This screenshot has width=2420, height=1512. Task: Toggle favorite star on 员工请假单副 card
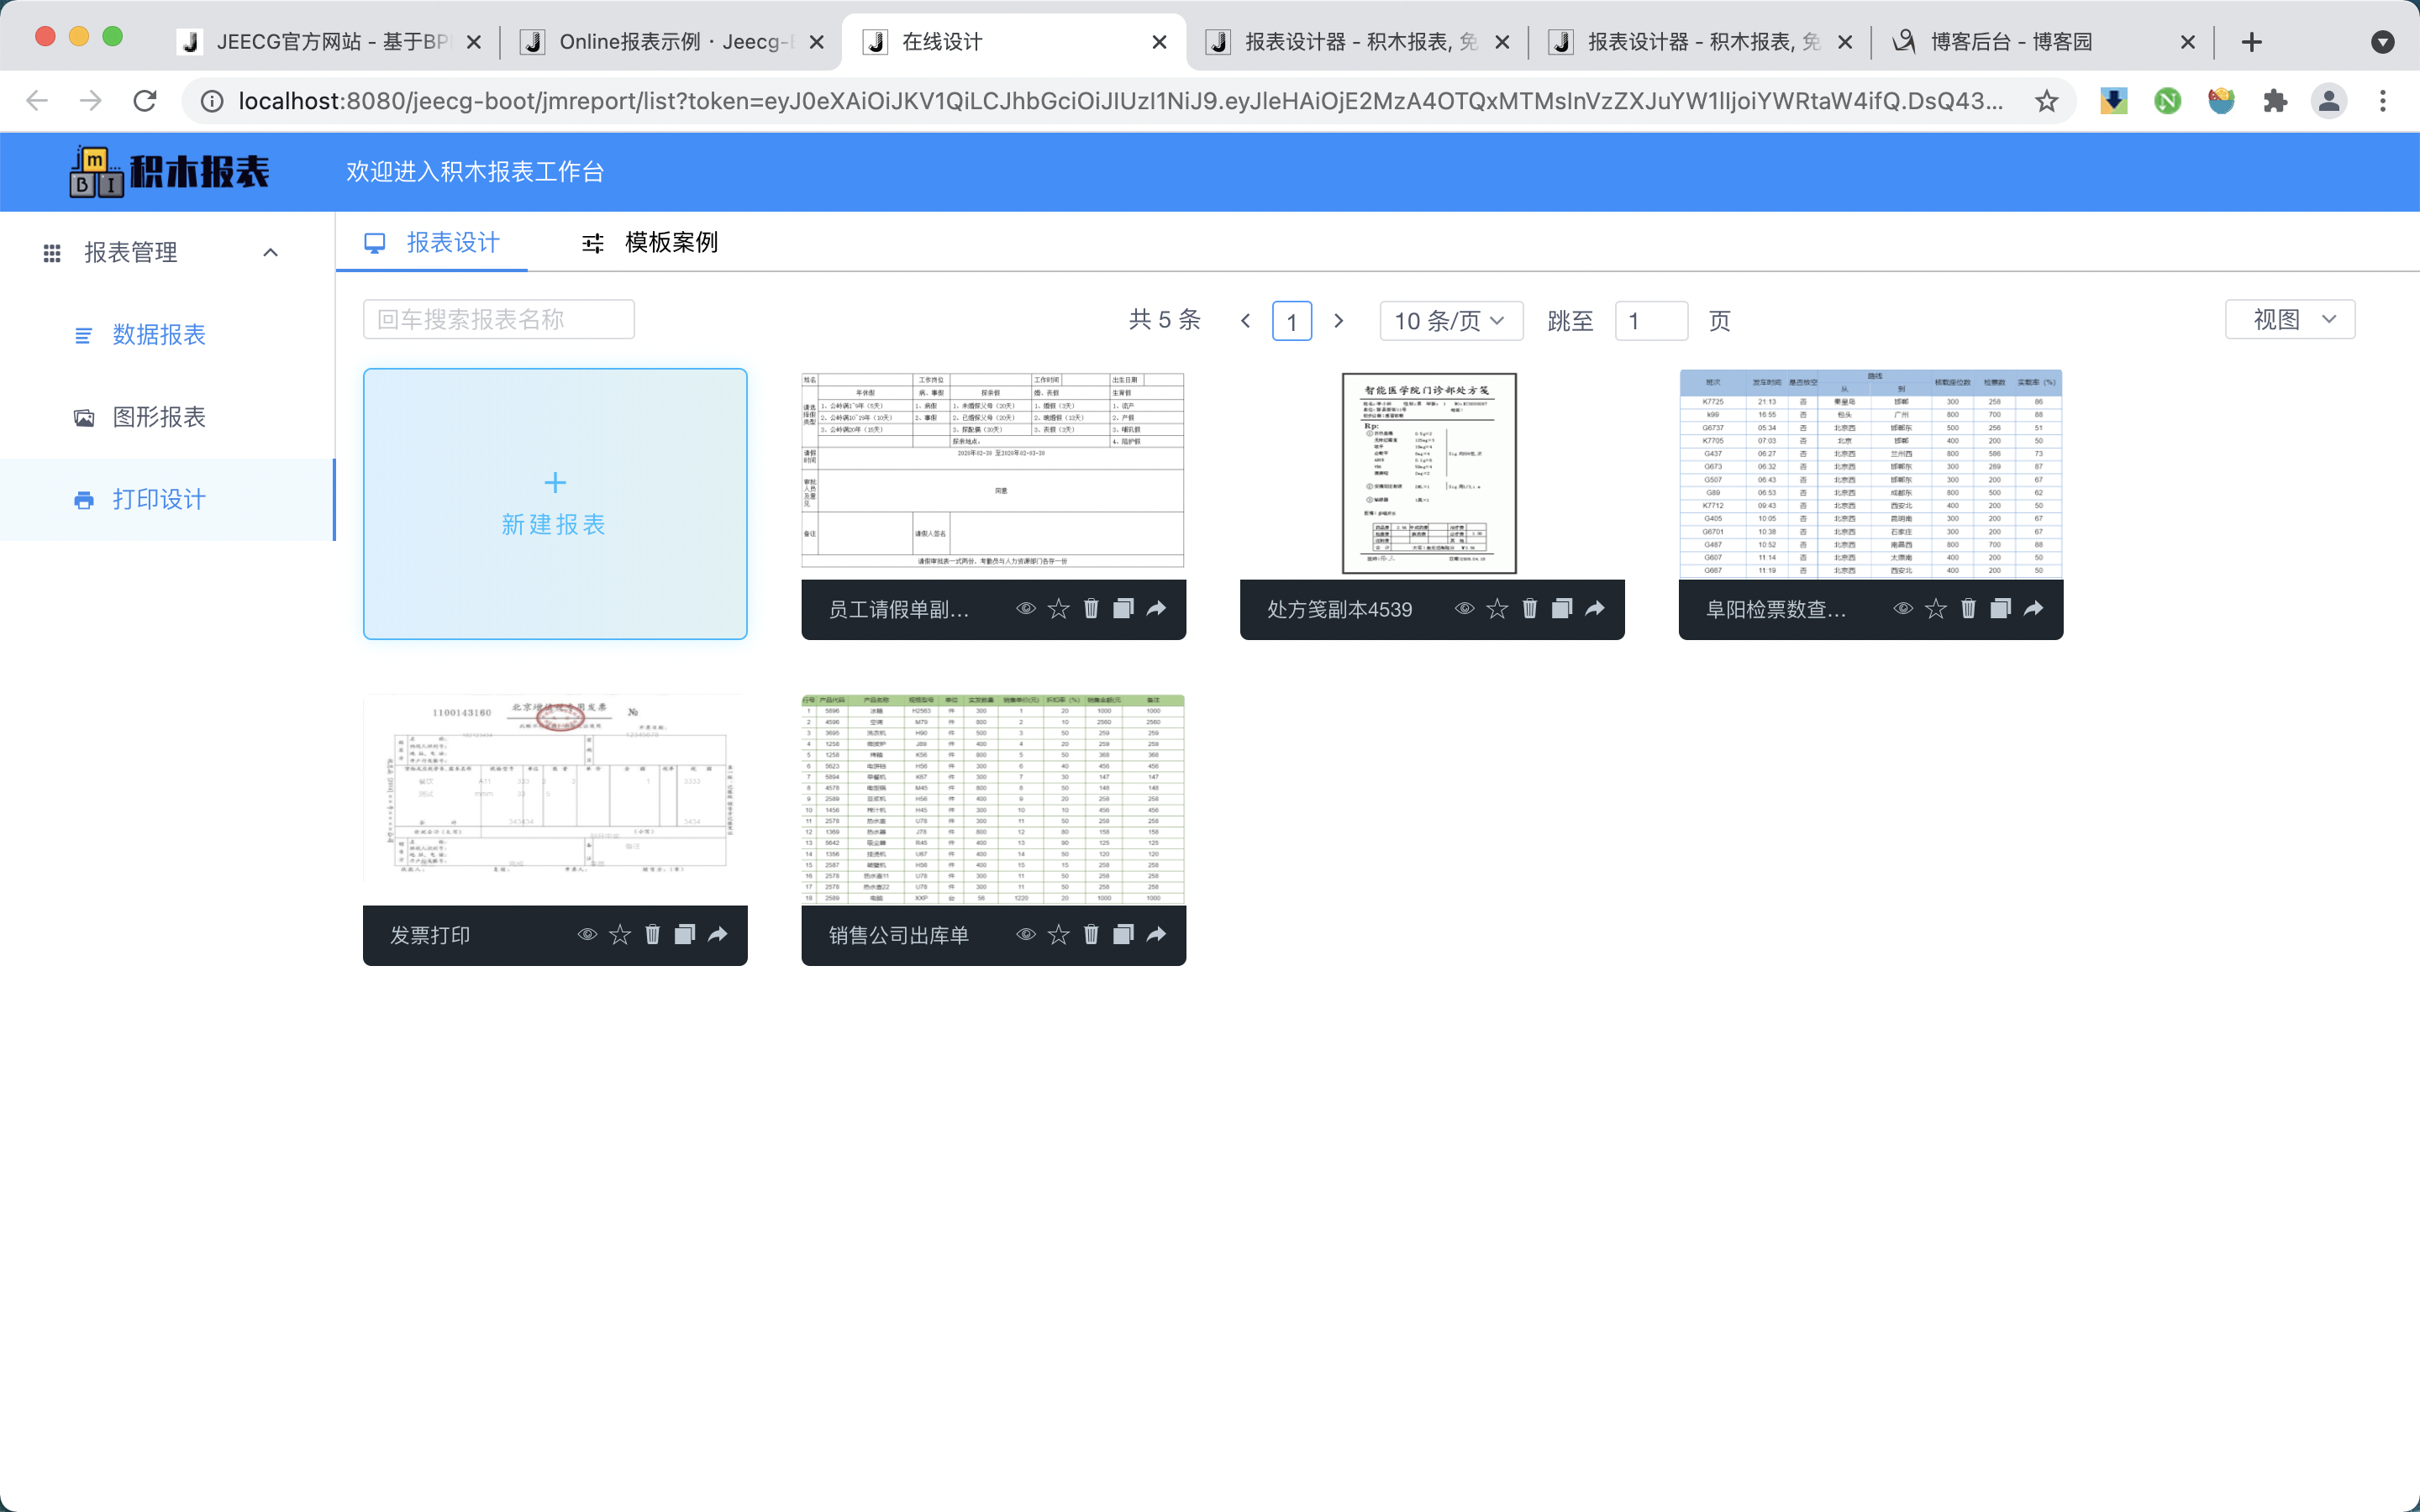click(x=1058, y=608)
